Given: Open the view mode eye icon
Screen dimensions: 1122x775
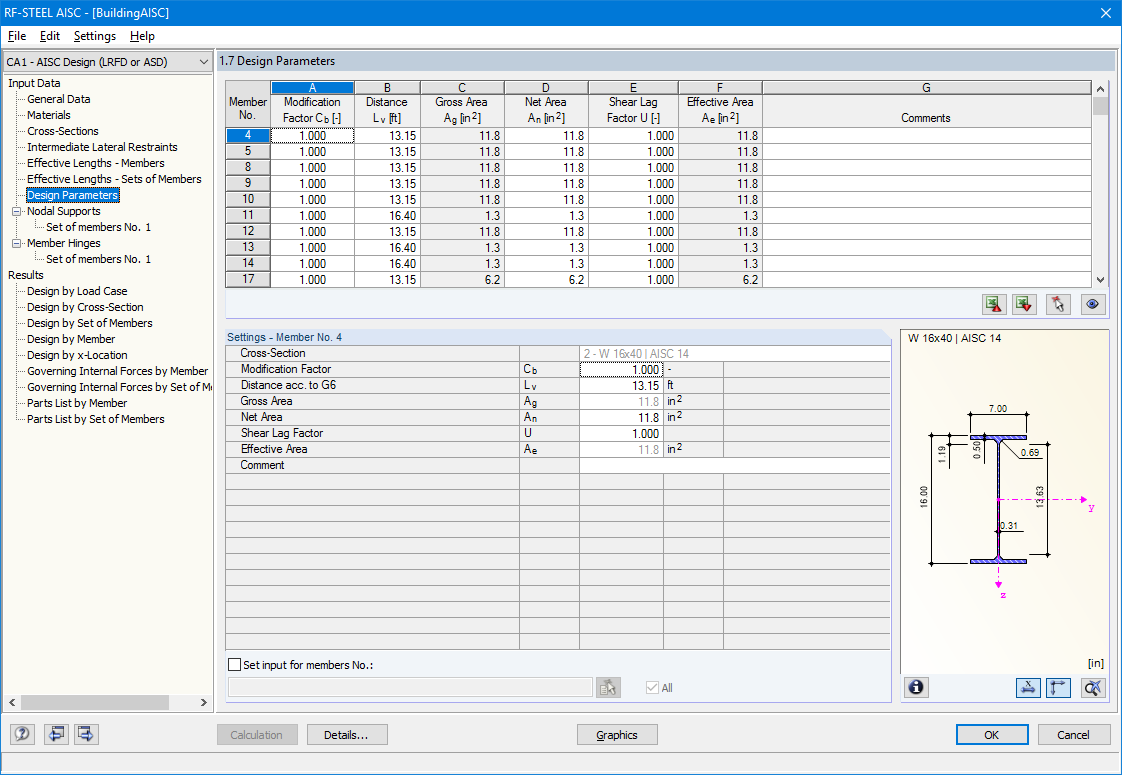Looking at the screenshot, I should (1092, 304).
